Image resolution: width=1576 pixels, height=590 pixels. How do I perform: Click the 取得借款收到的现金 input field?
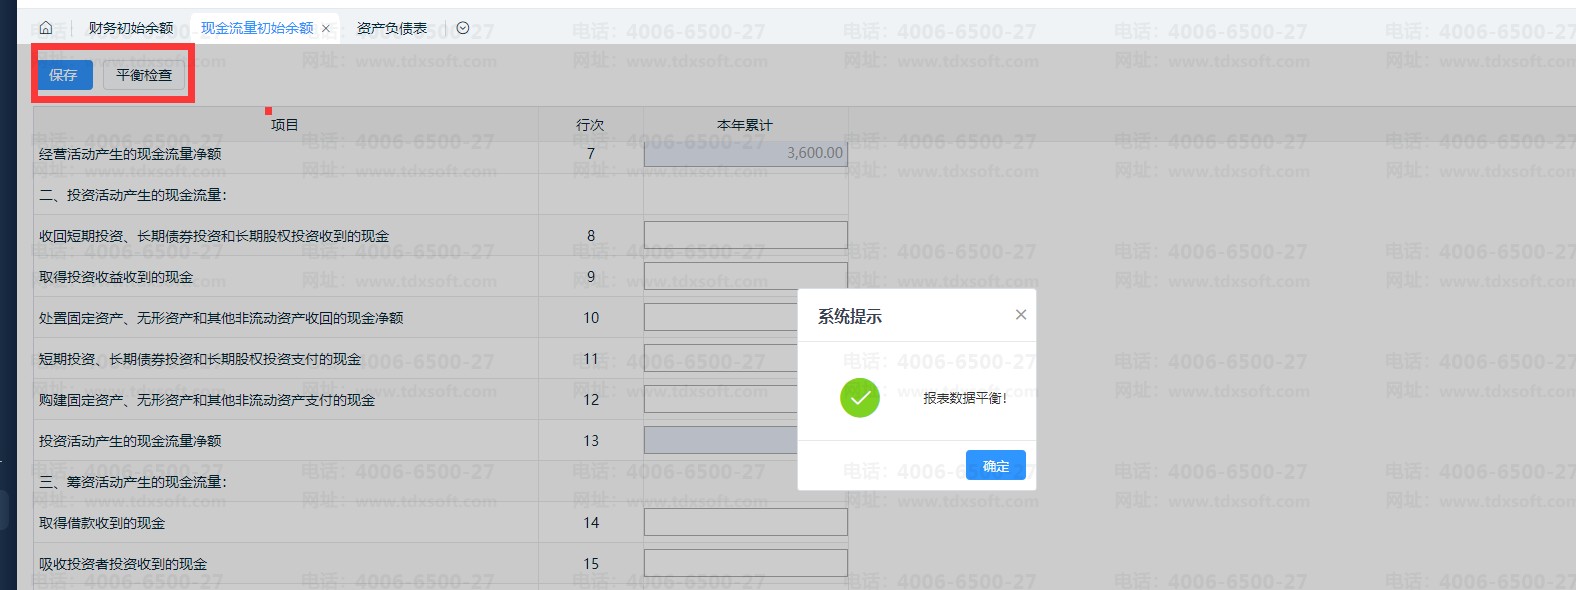pyautogui.click(x=745, y=522)
